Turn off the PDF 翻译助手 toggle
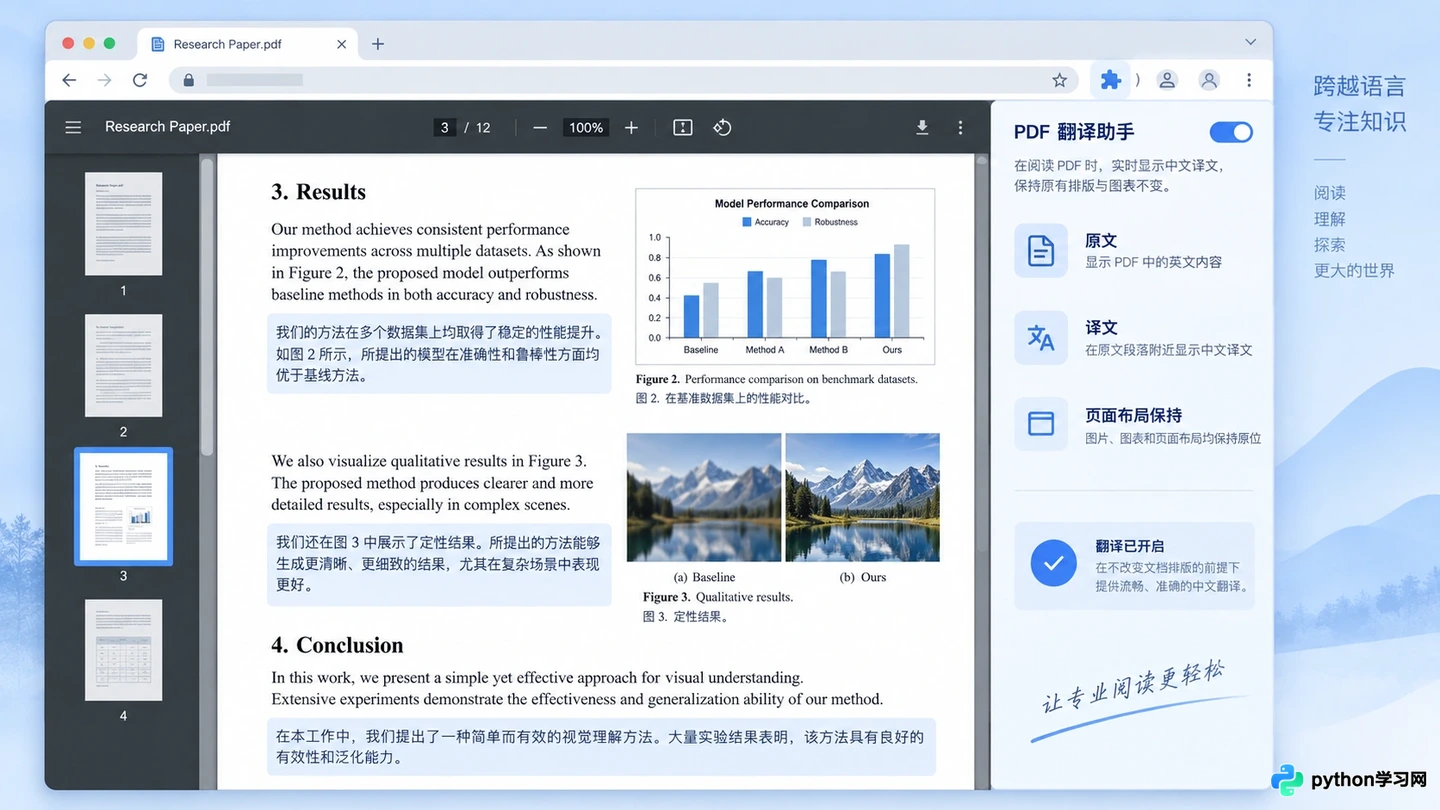 (1231, 132)
